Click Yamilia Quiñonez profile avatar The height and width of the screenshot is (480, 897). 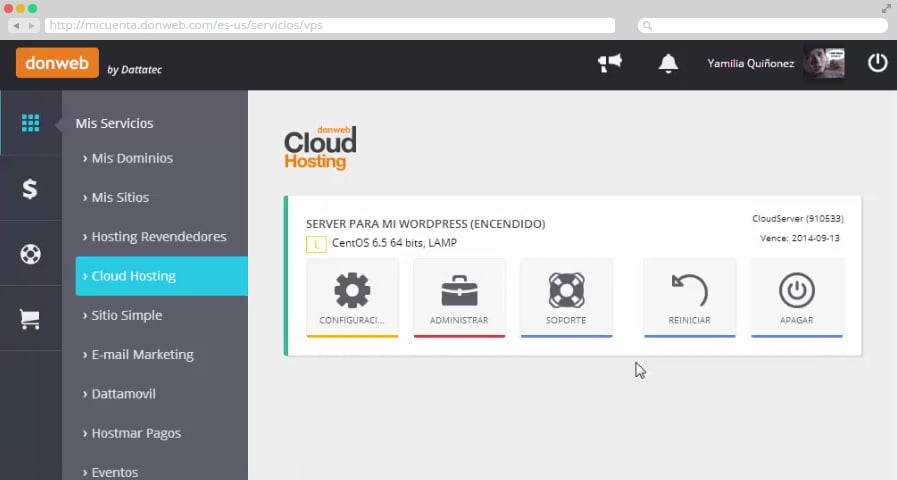(x=824, y=63)
